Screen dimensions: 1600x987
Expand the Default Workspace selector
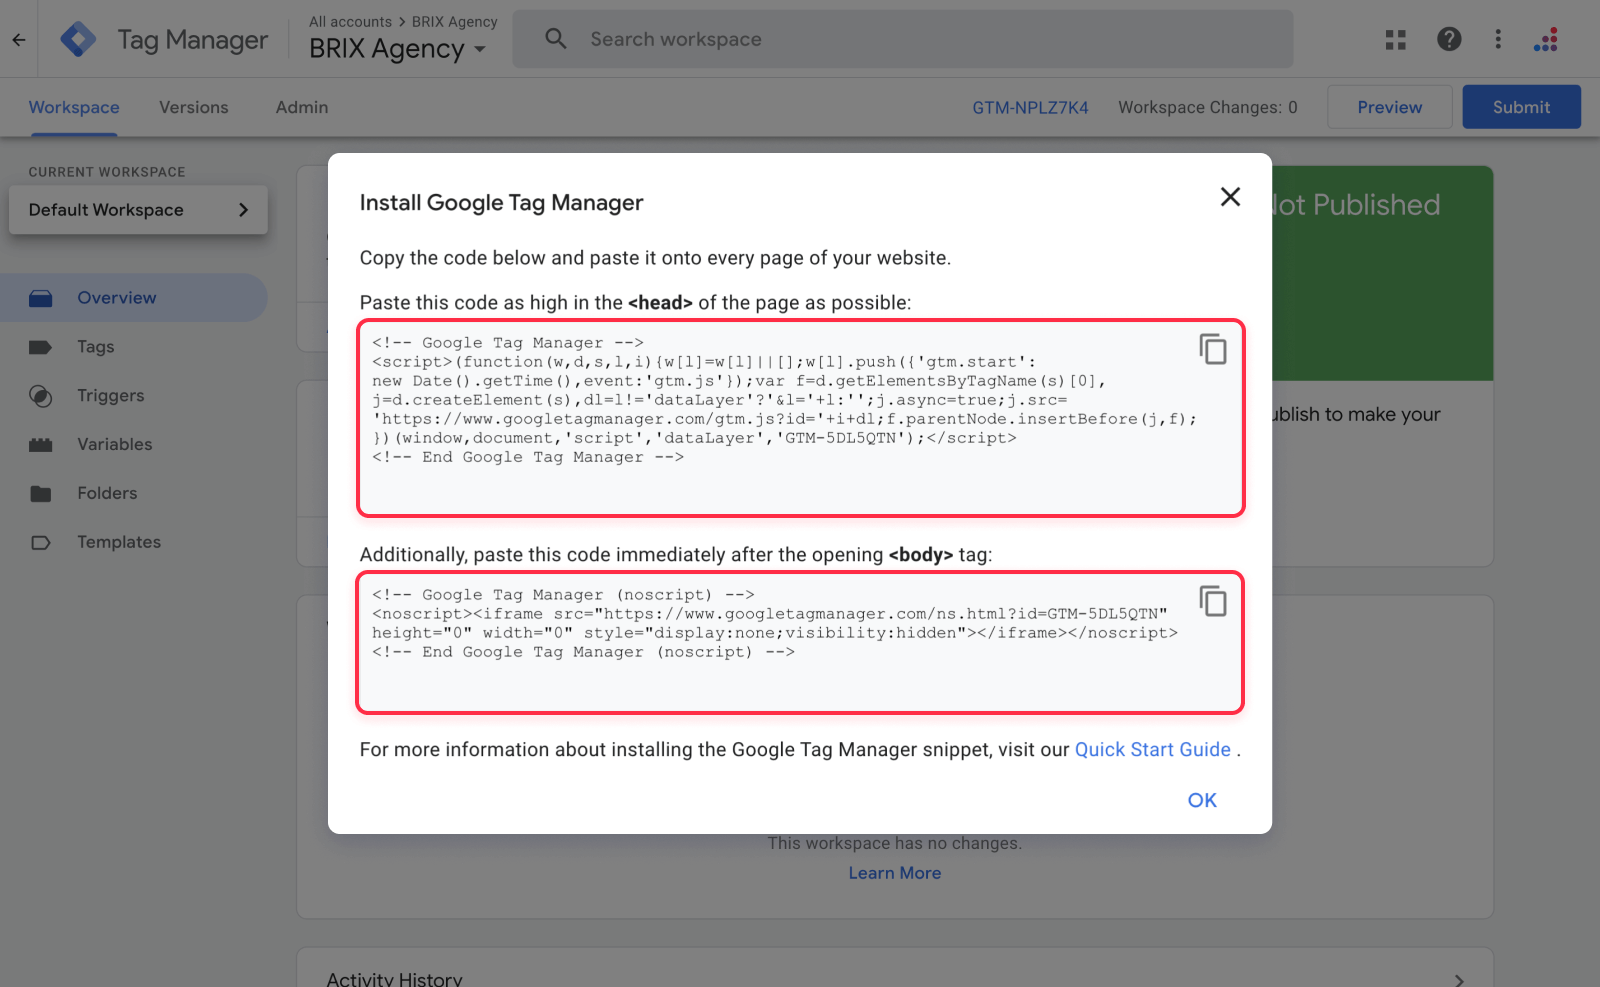coord(138,210)
